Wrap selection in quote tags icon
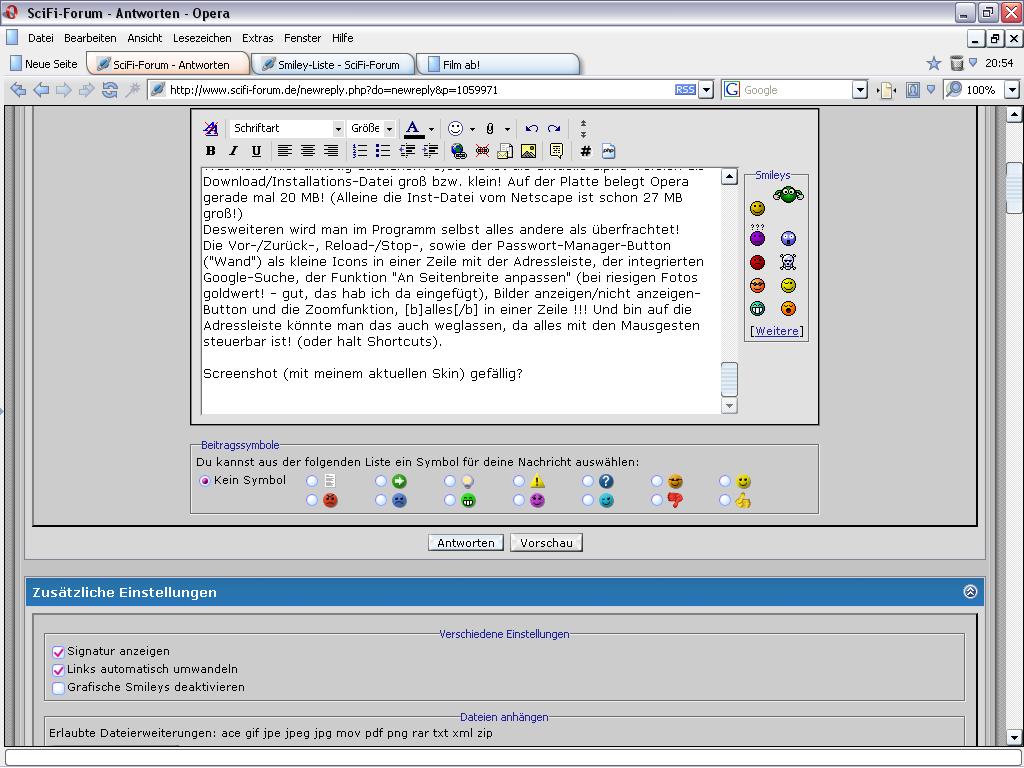The width and height of the screenshot is (1024, 768). (x=556, y=151)
